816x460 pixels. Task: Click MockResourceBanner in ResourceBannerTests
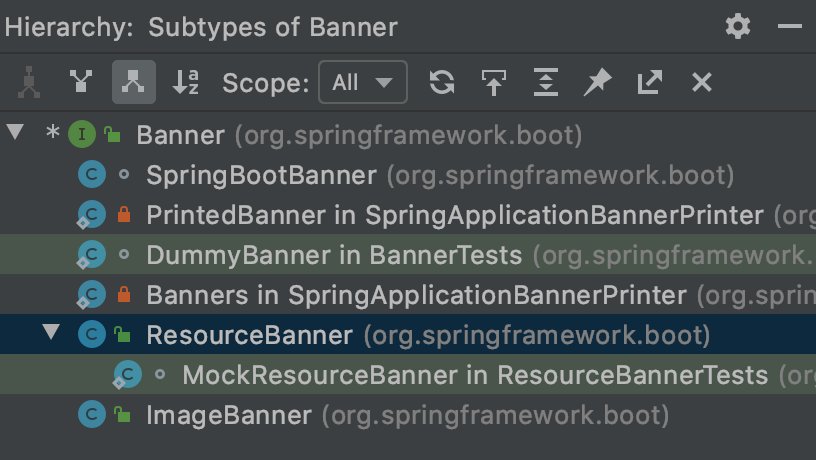tap(474, 375)
